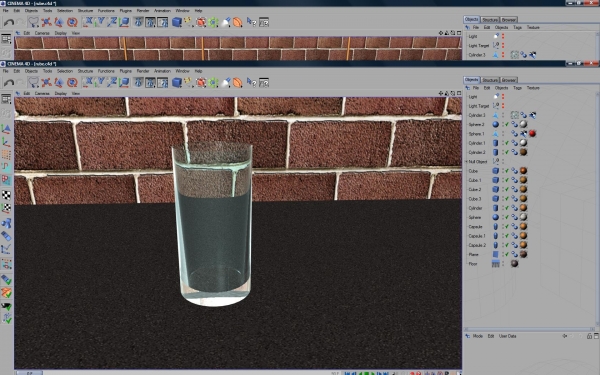Click the red material tag on Sphere.1
The image size is (600, 375).
[532, 134]
